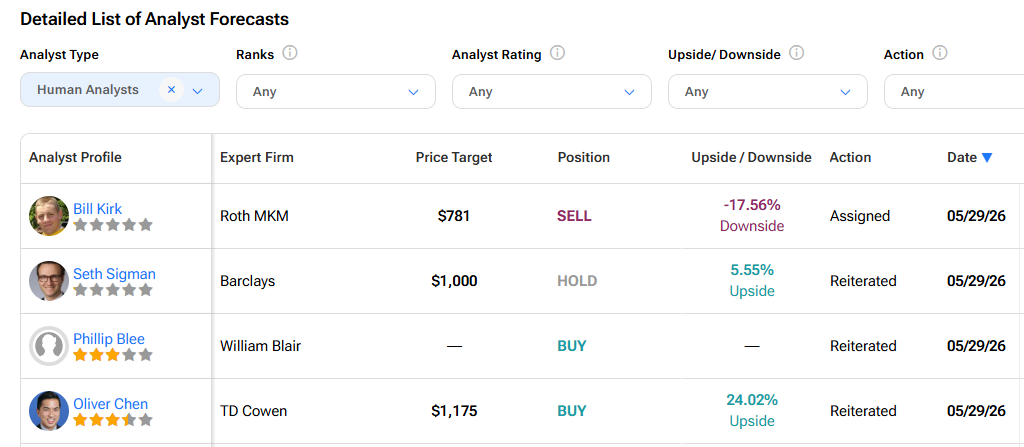Open Bill Kirk's analyst profile link
This screenshot has width=1024, height=447.
click(97, 208)
